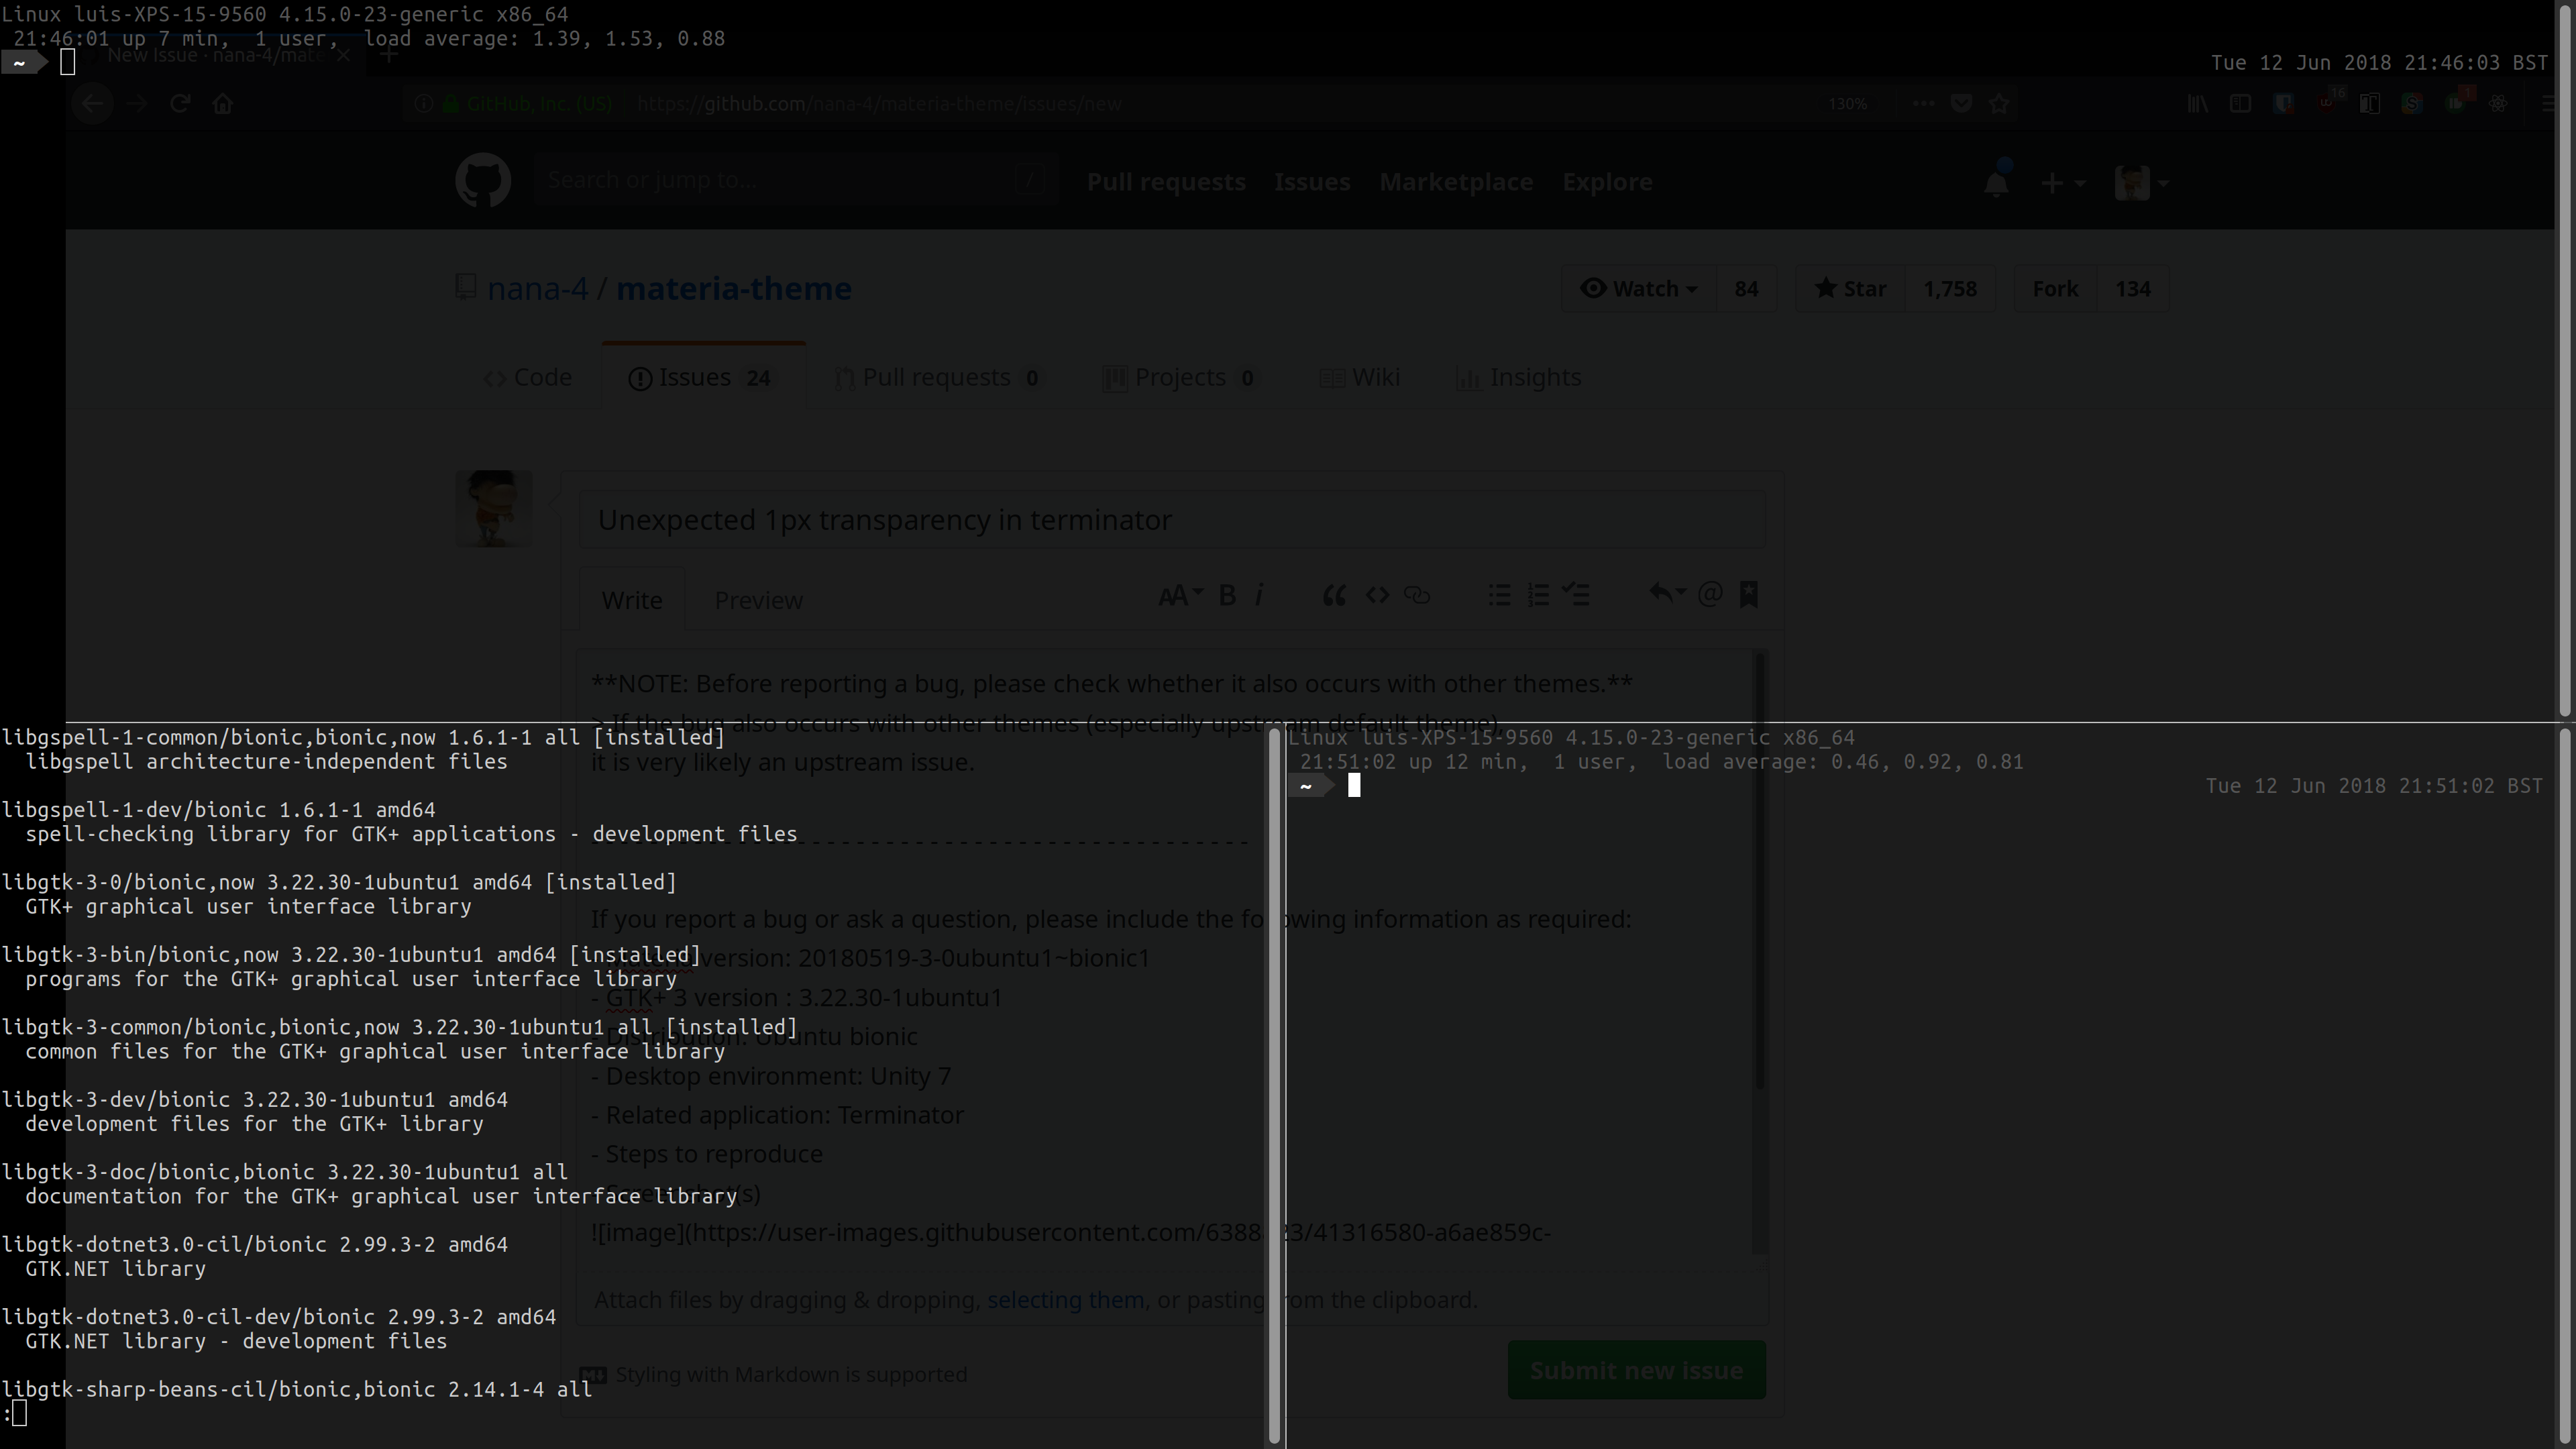2576x1449 pixels.
Task: Click the forward arrow in Firefox toolbar
Action: (136, 104)
